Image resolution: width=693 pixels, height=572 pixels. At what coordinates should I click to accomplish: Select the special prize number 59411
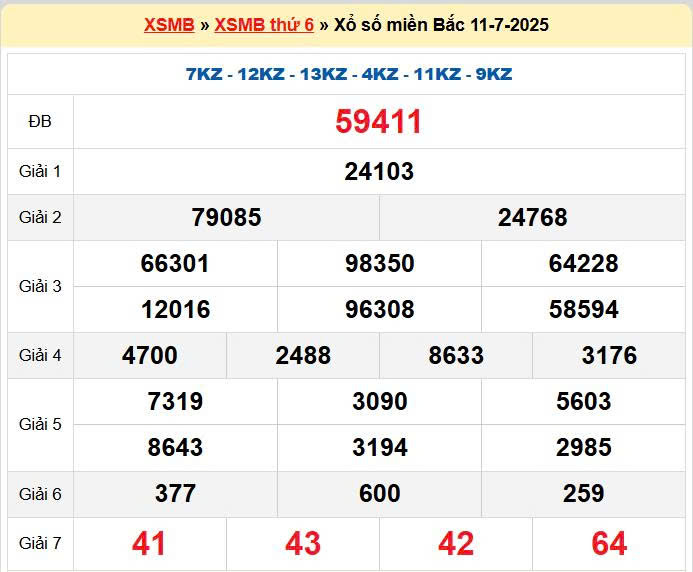point(379,122)
